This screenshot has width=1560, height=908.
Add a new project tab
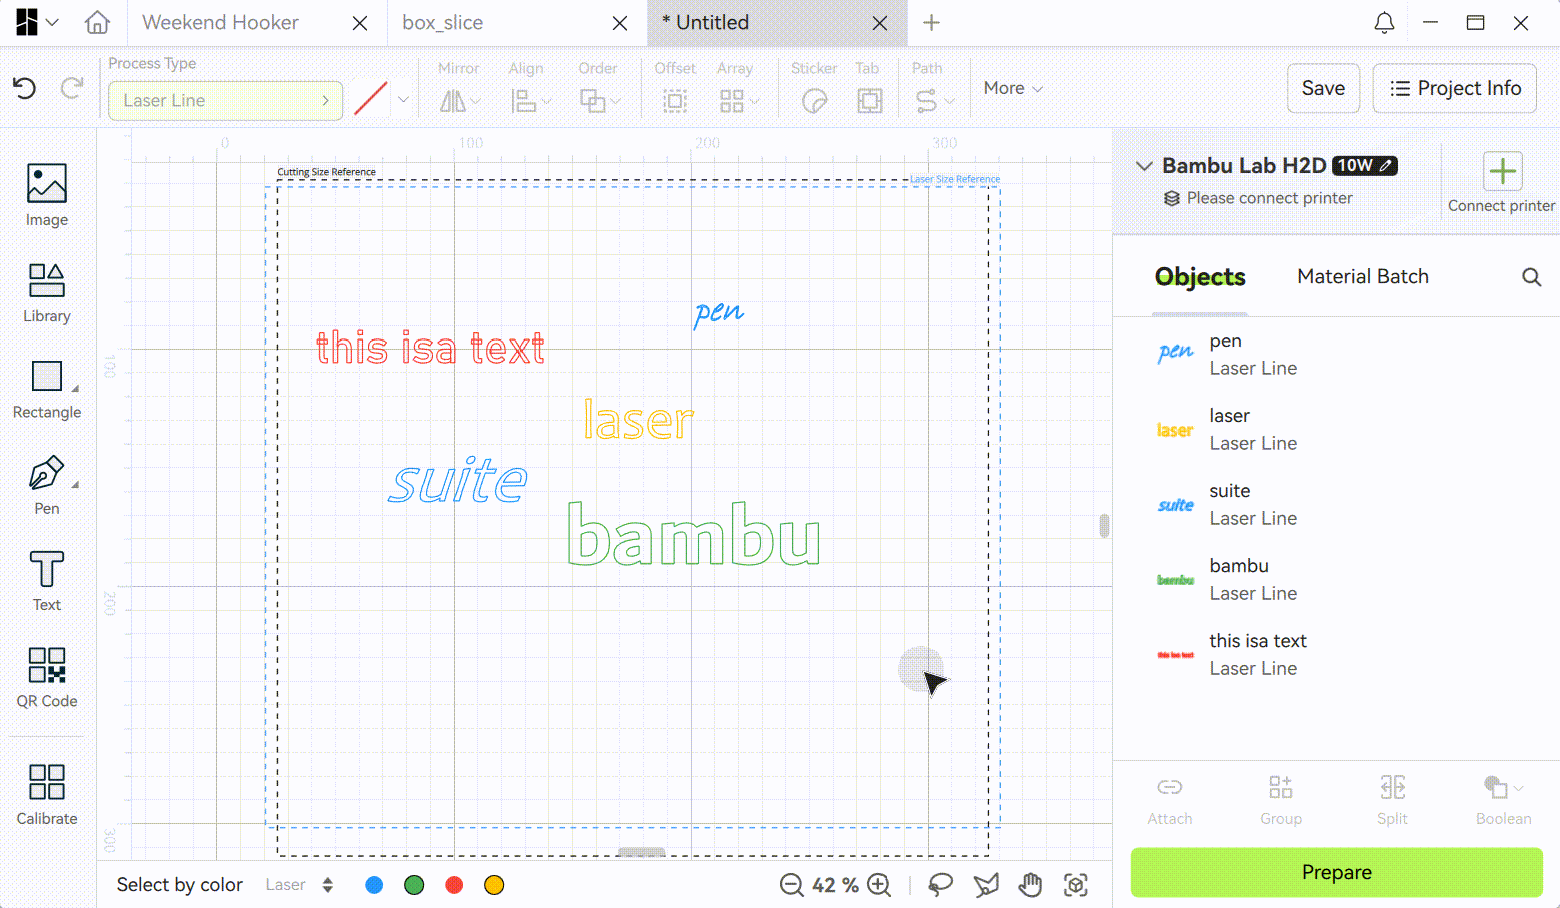(931, 22)
